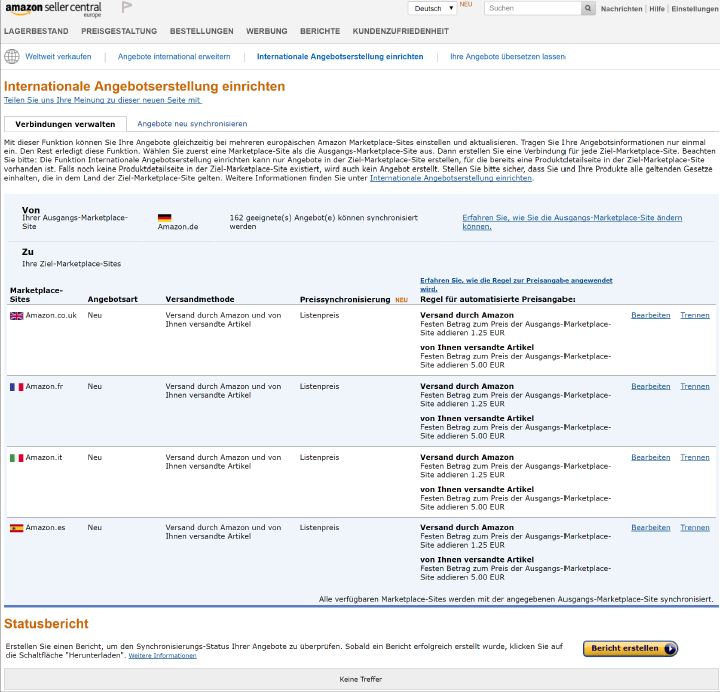The width and height of the screenshot is (720, 692).
Task: Click the Italian flag for Amazon.it
Action: 17,458
